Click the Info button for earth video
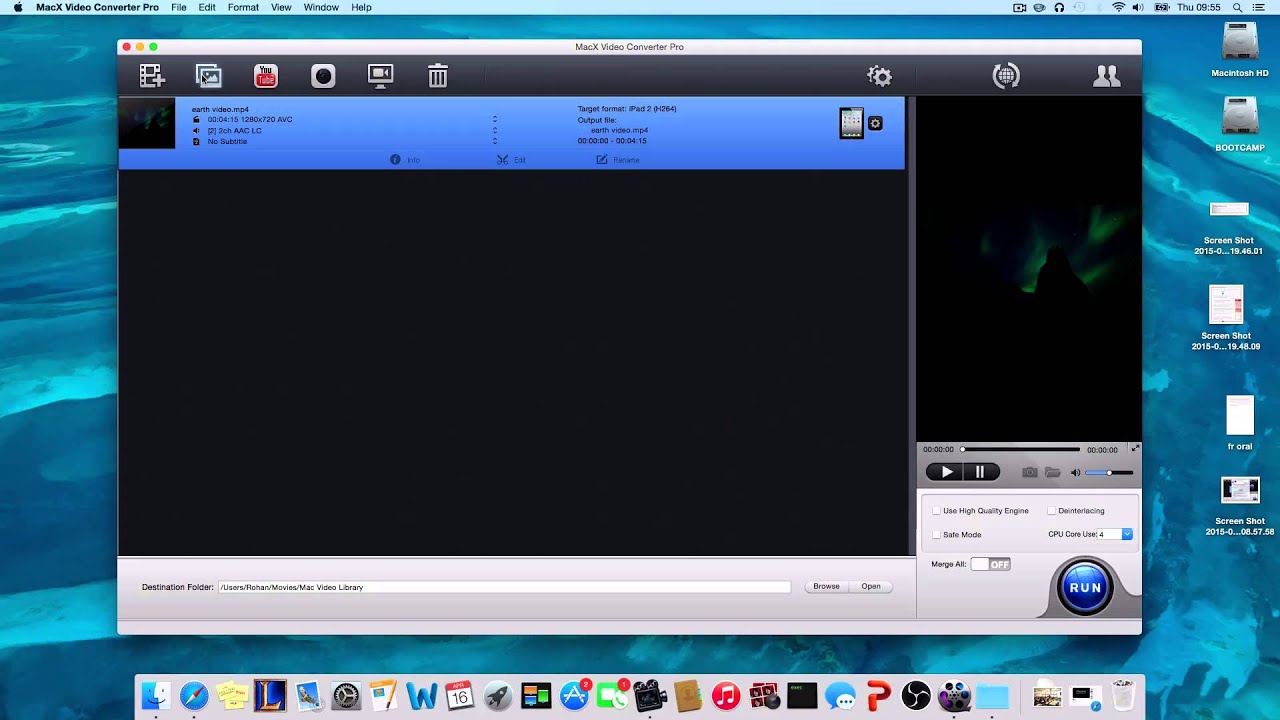 tap(405, 160)
